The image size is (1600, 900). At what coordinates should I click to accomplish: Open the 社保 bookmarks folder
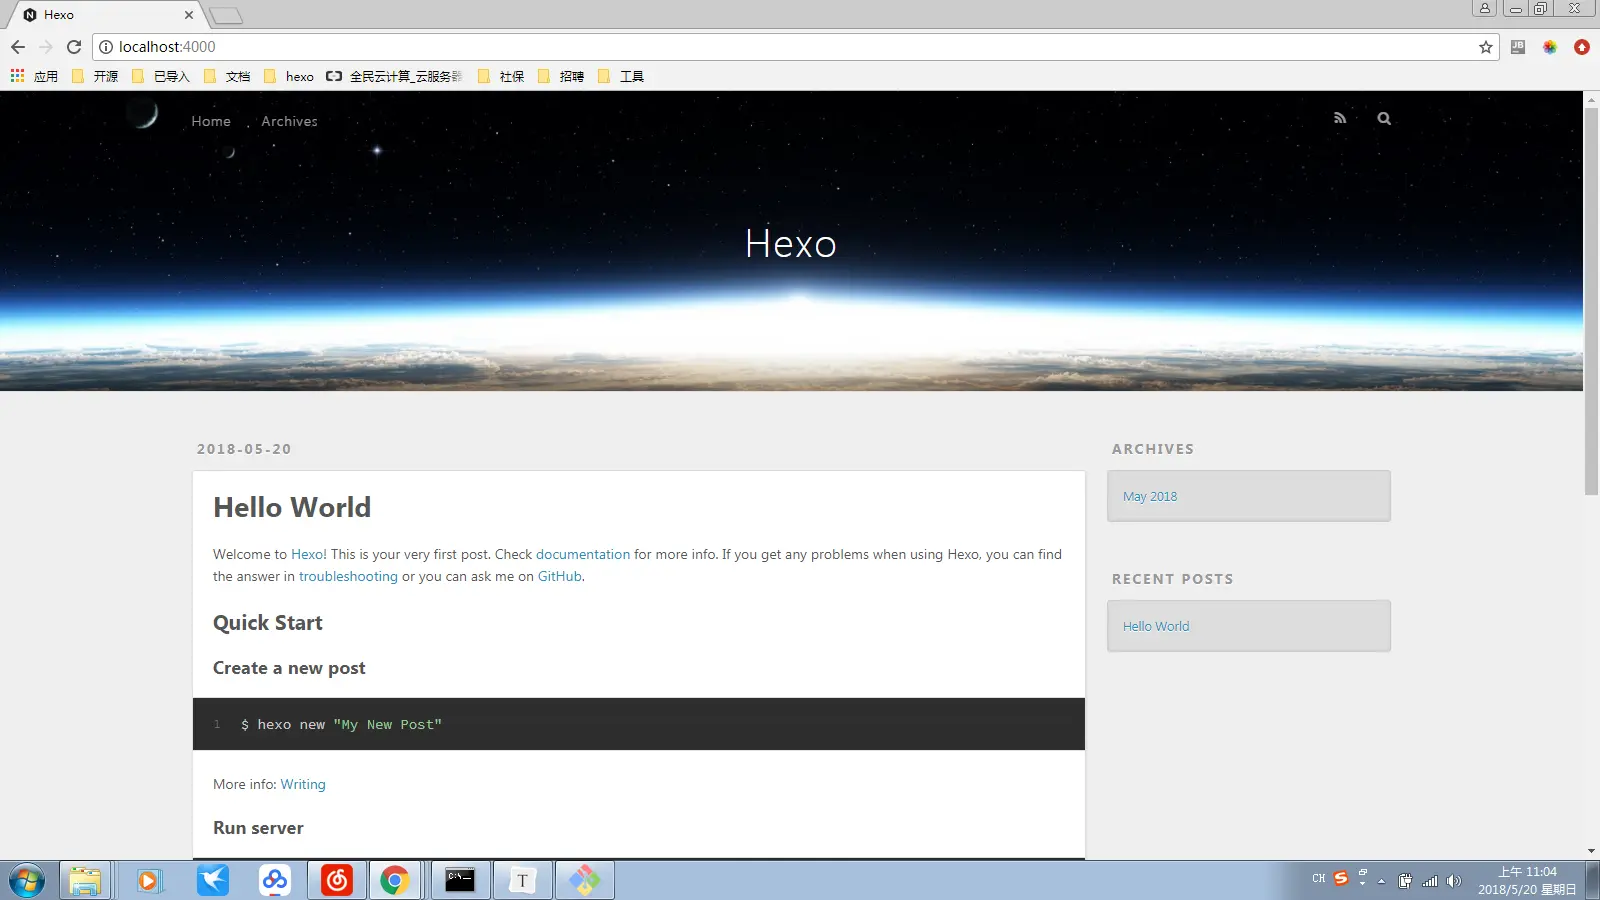(x=501, y=76)
